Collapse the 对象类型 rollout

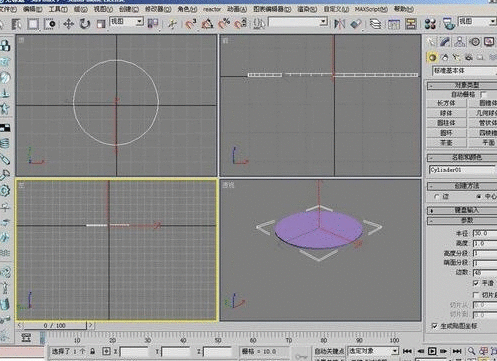click(x=462, y=85)
